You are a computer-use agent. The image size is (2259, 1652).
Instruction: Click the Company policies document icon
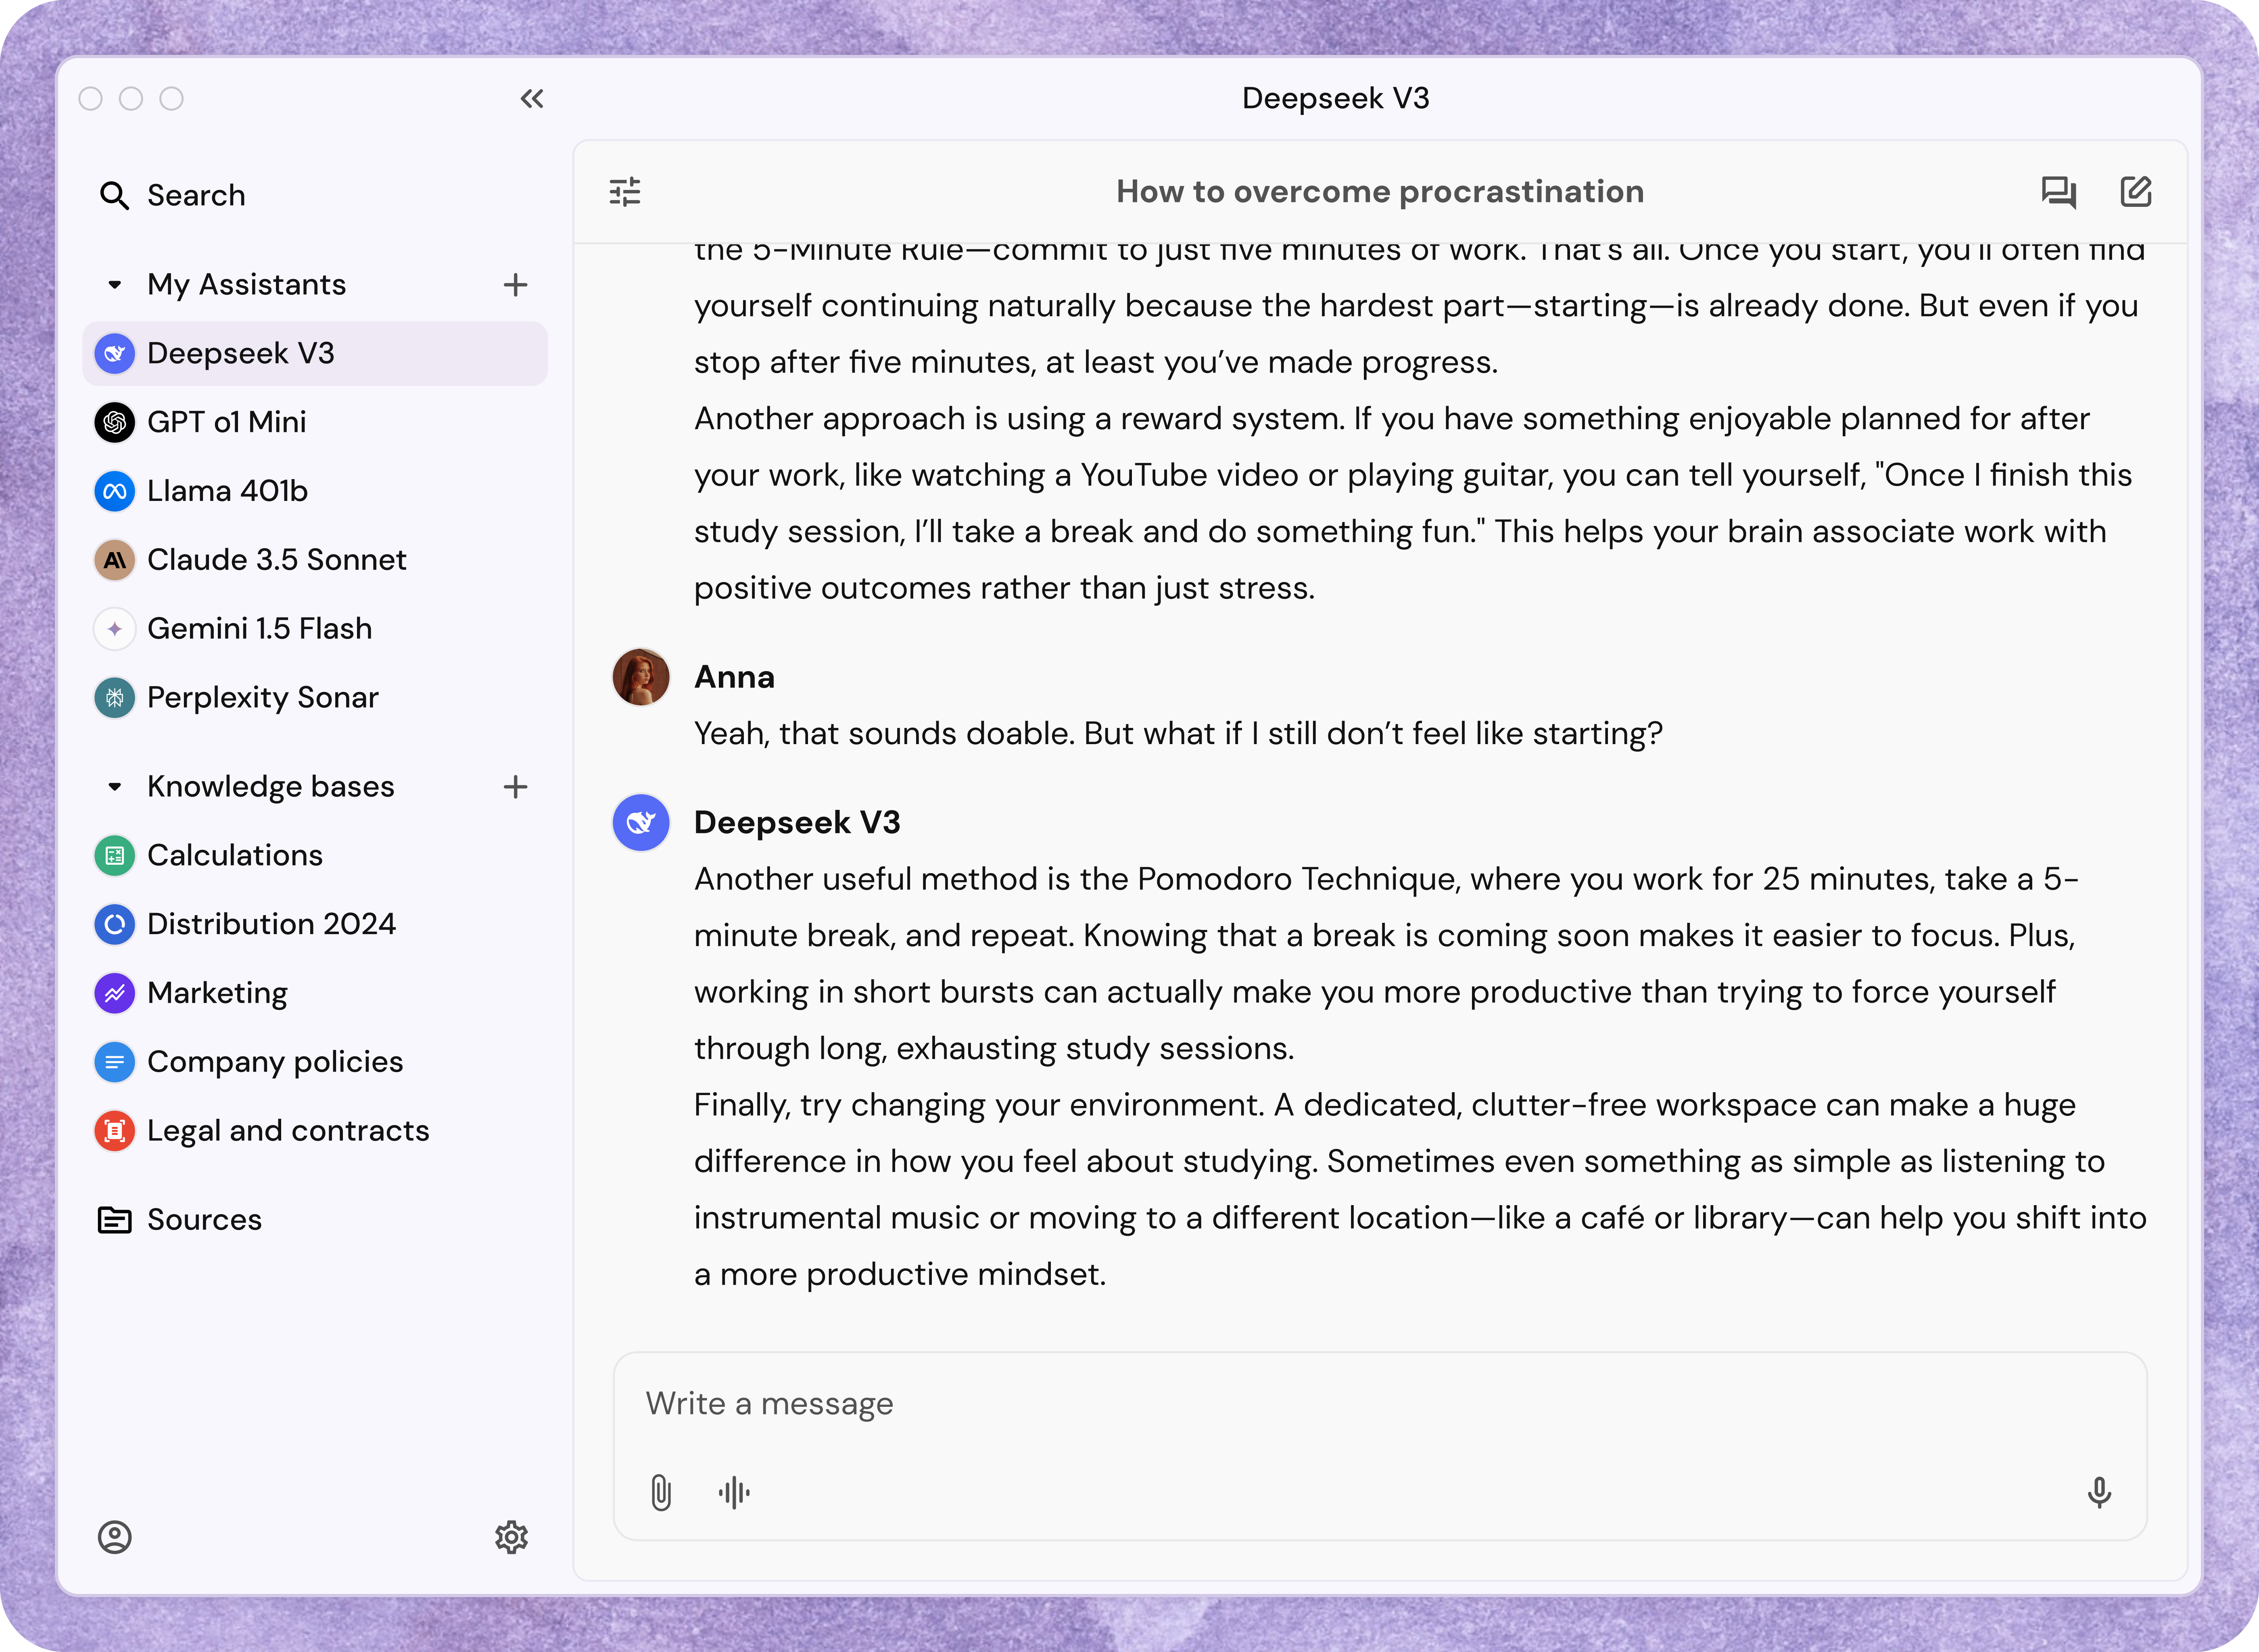(x=115, y=1062)
